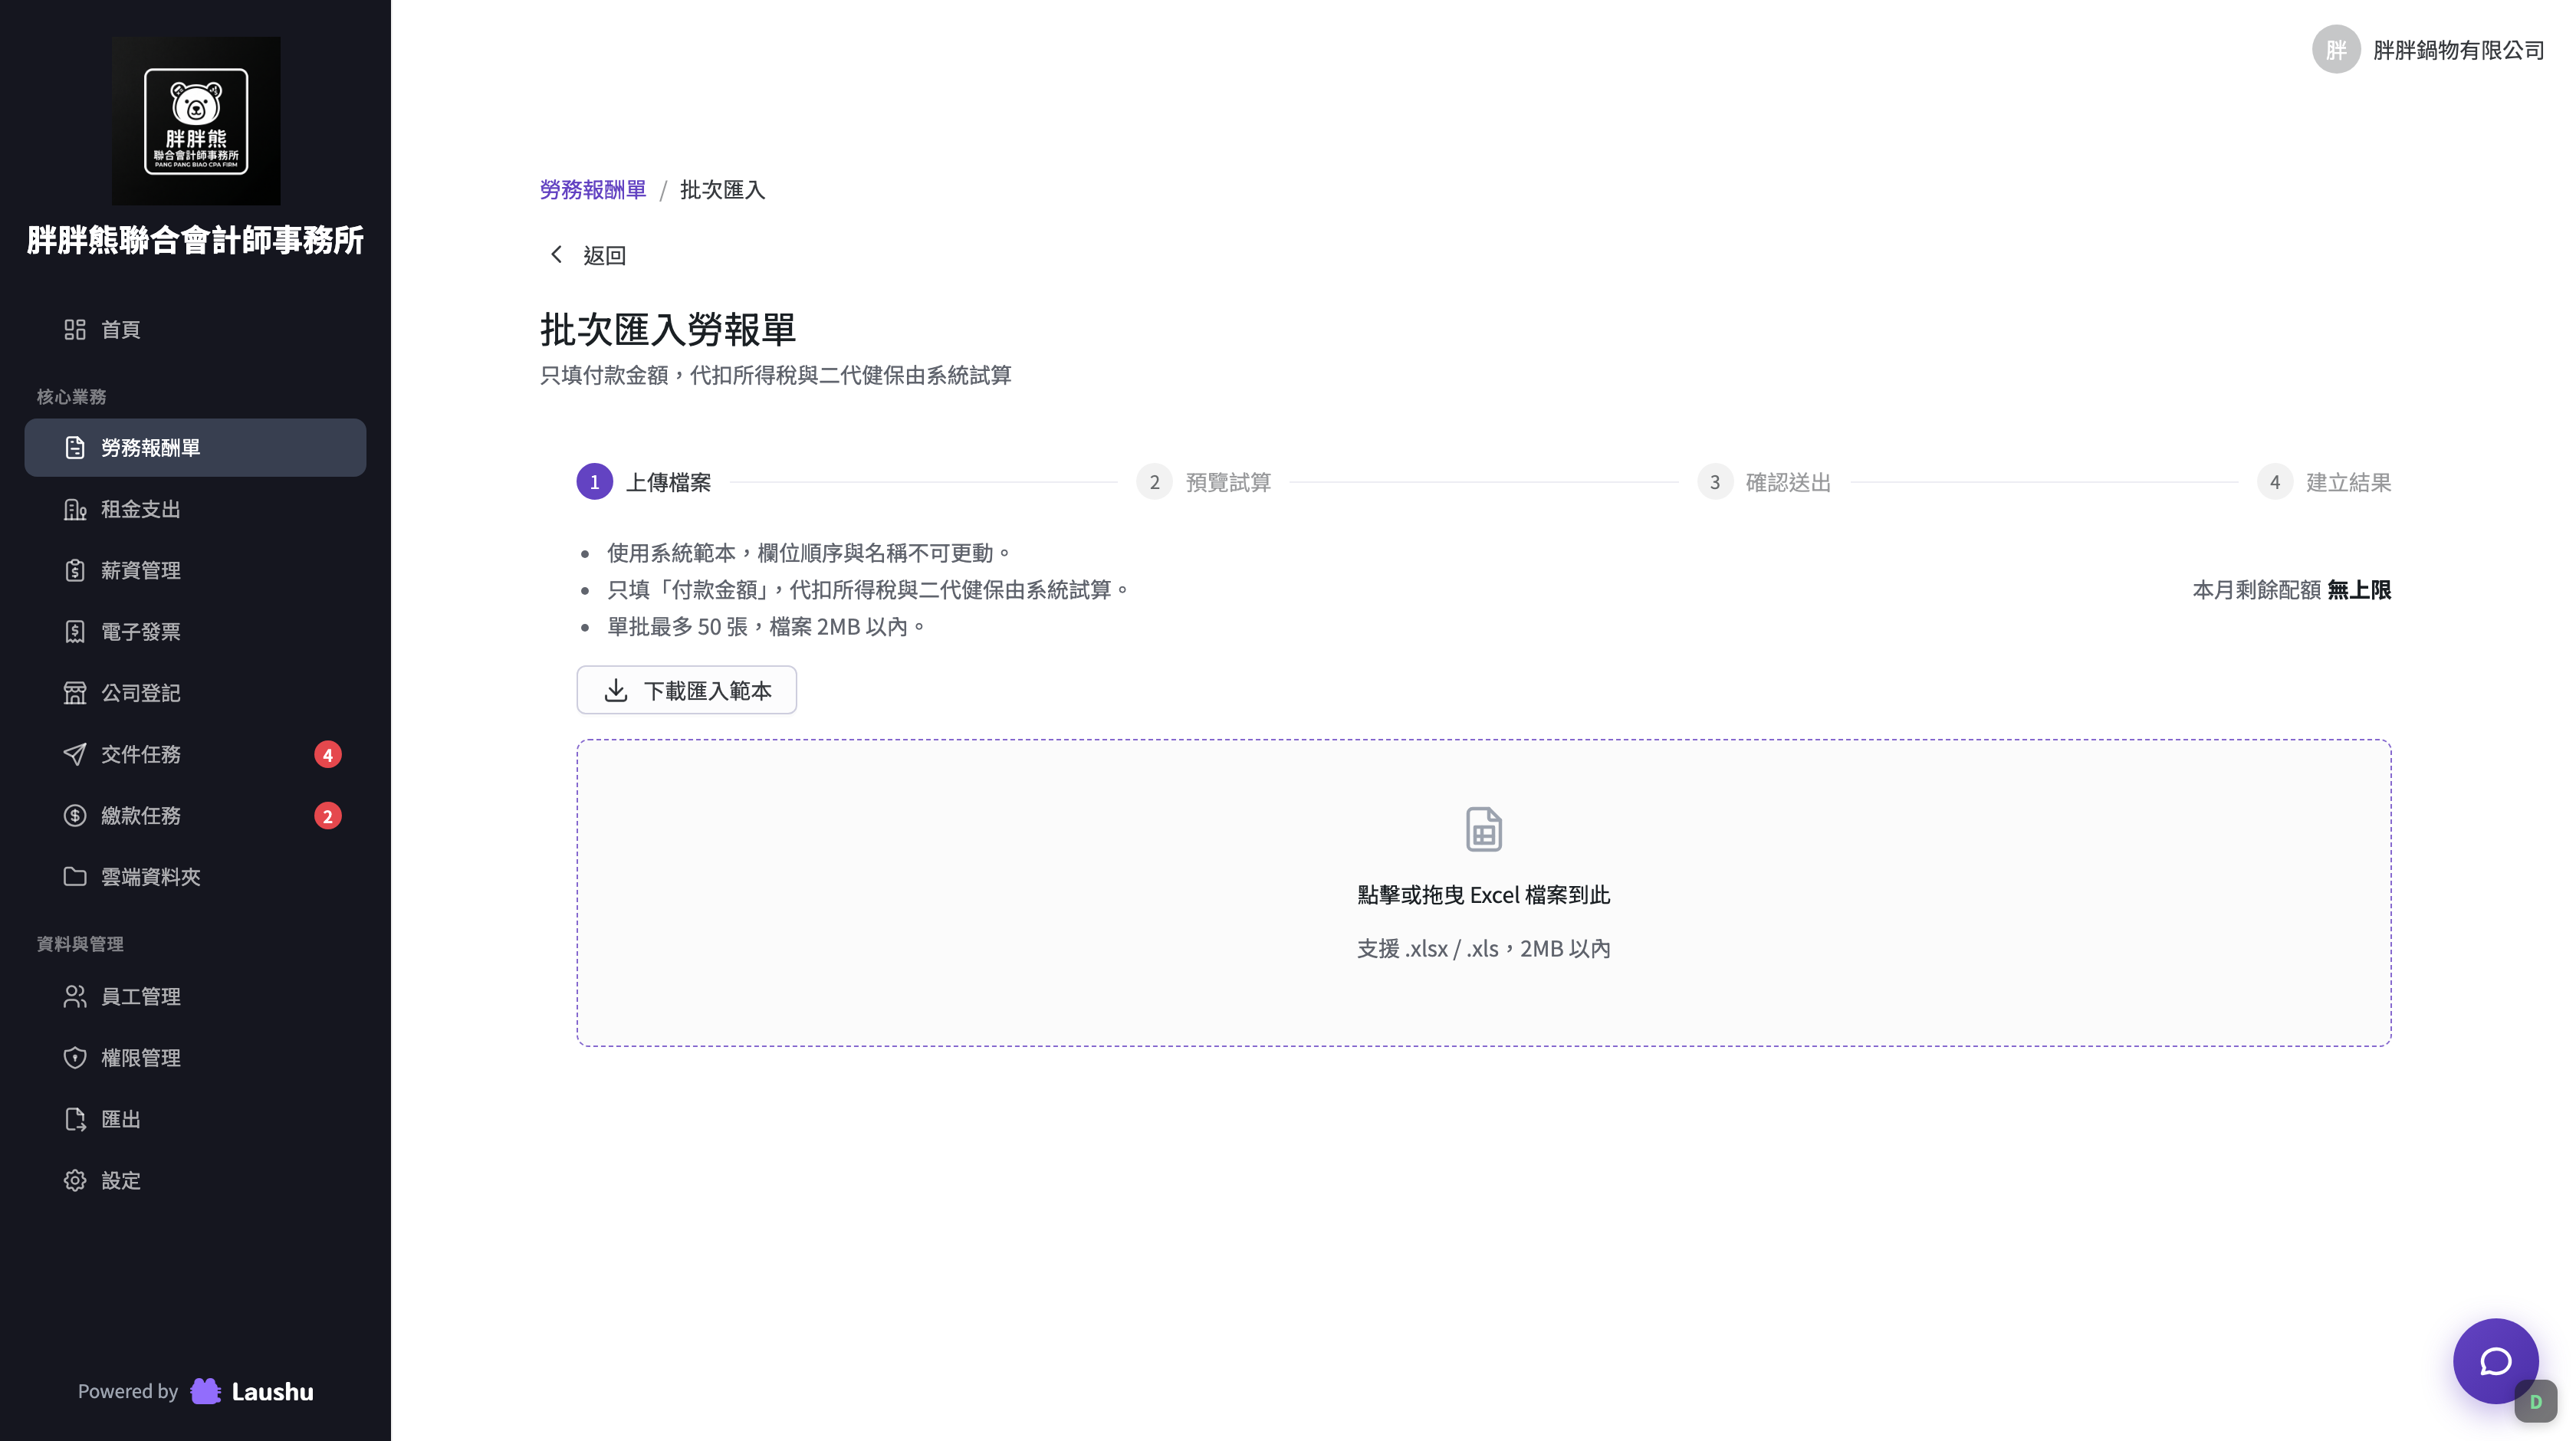Click the 無上限 quota text
Screen dimensions: 2576x1441
[2359, 590]
